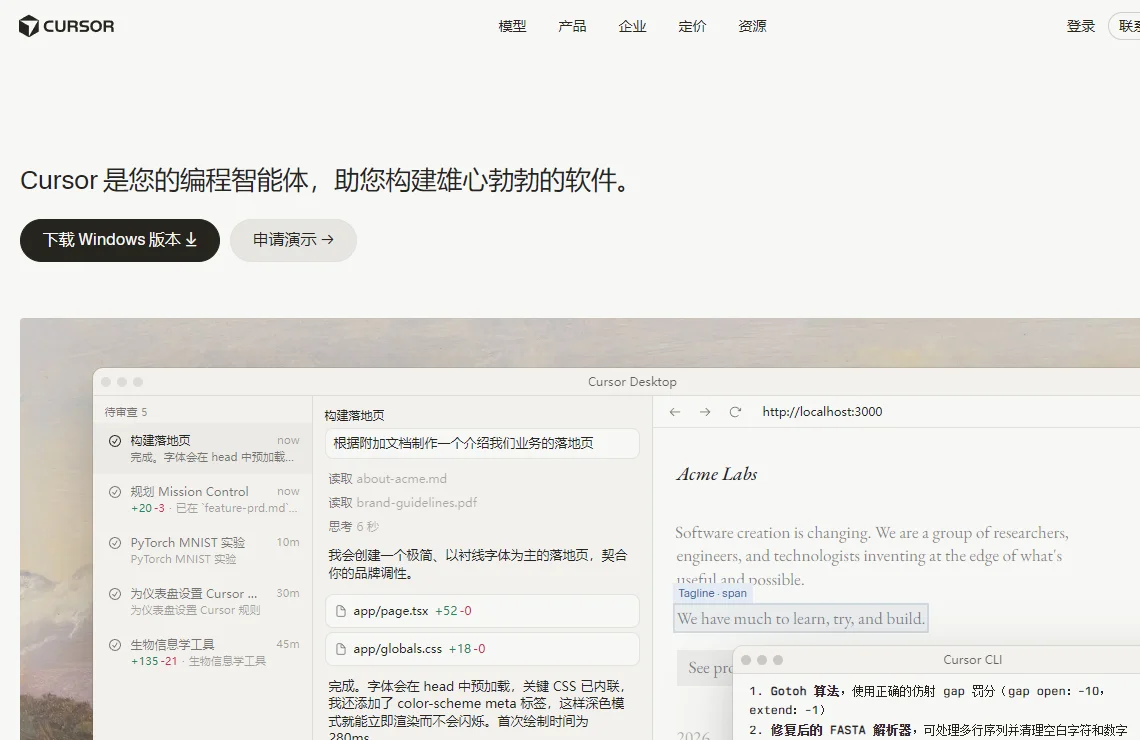The height and width of the screenshot is (740, 1140).
Task: Open the 资源 menu item
Action: [752, 26]
